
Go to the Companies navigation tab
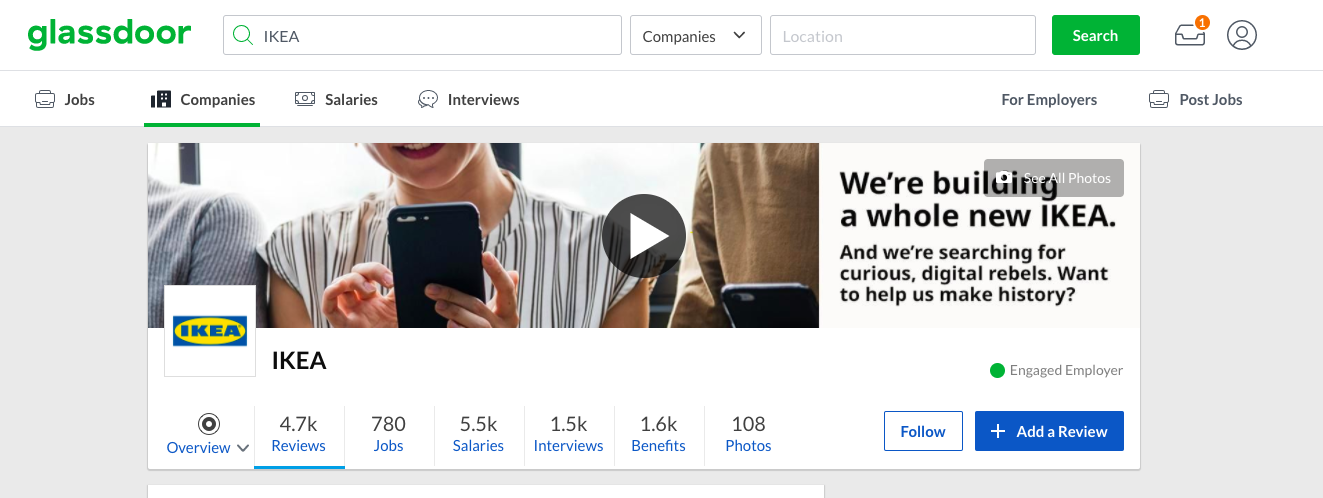coord(203,99)
